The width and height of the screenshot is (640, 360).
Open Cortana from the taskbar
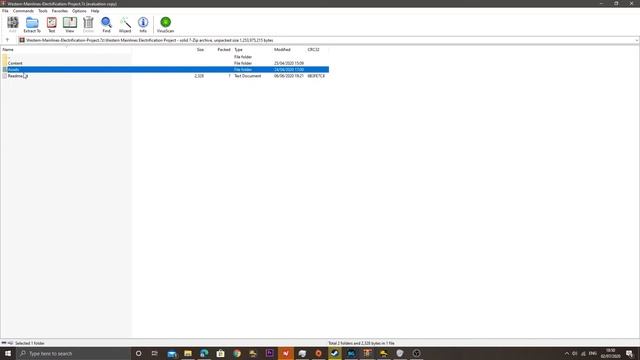(138, 353)
